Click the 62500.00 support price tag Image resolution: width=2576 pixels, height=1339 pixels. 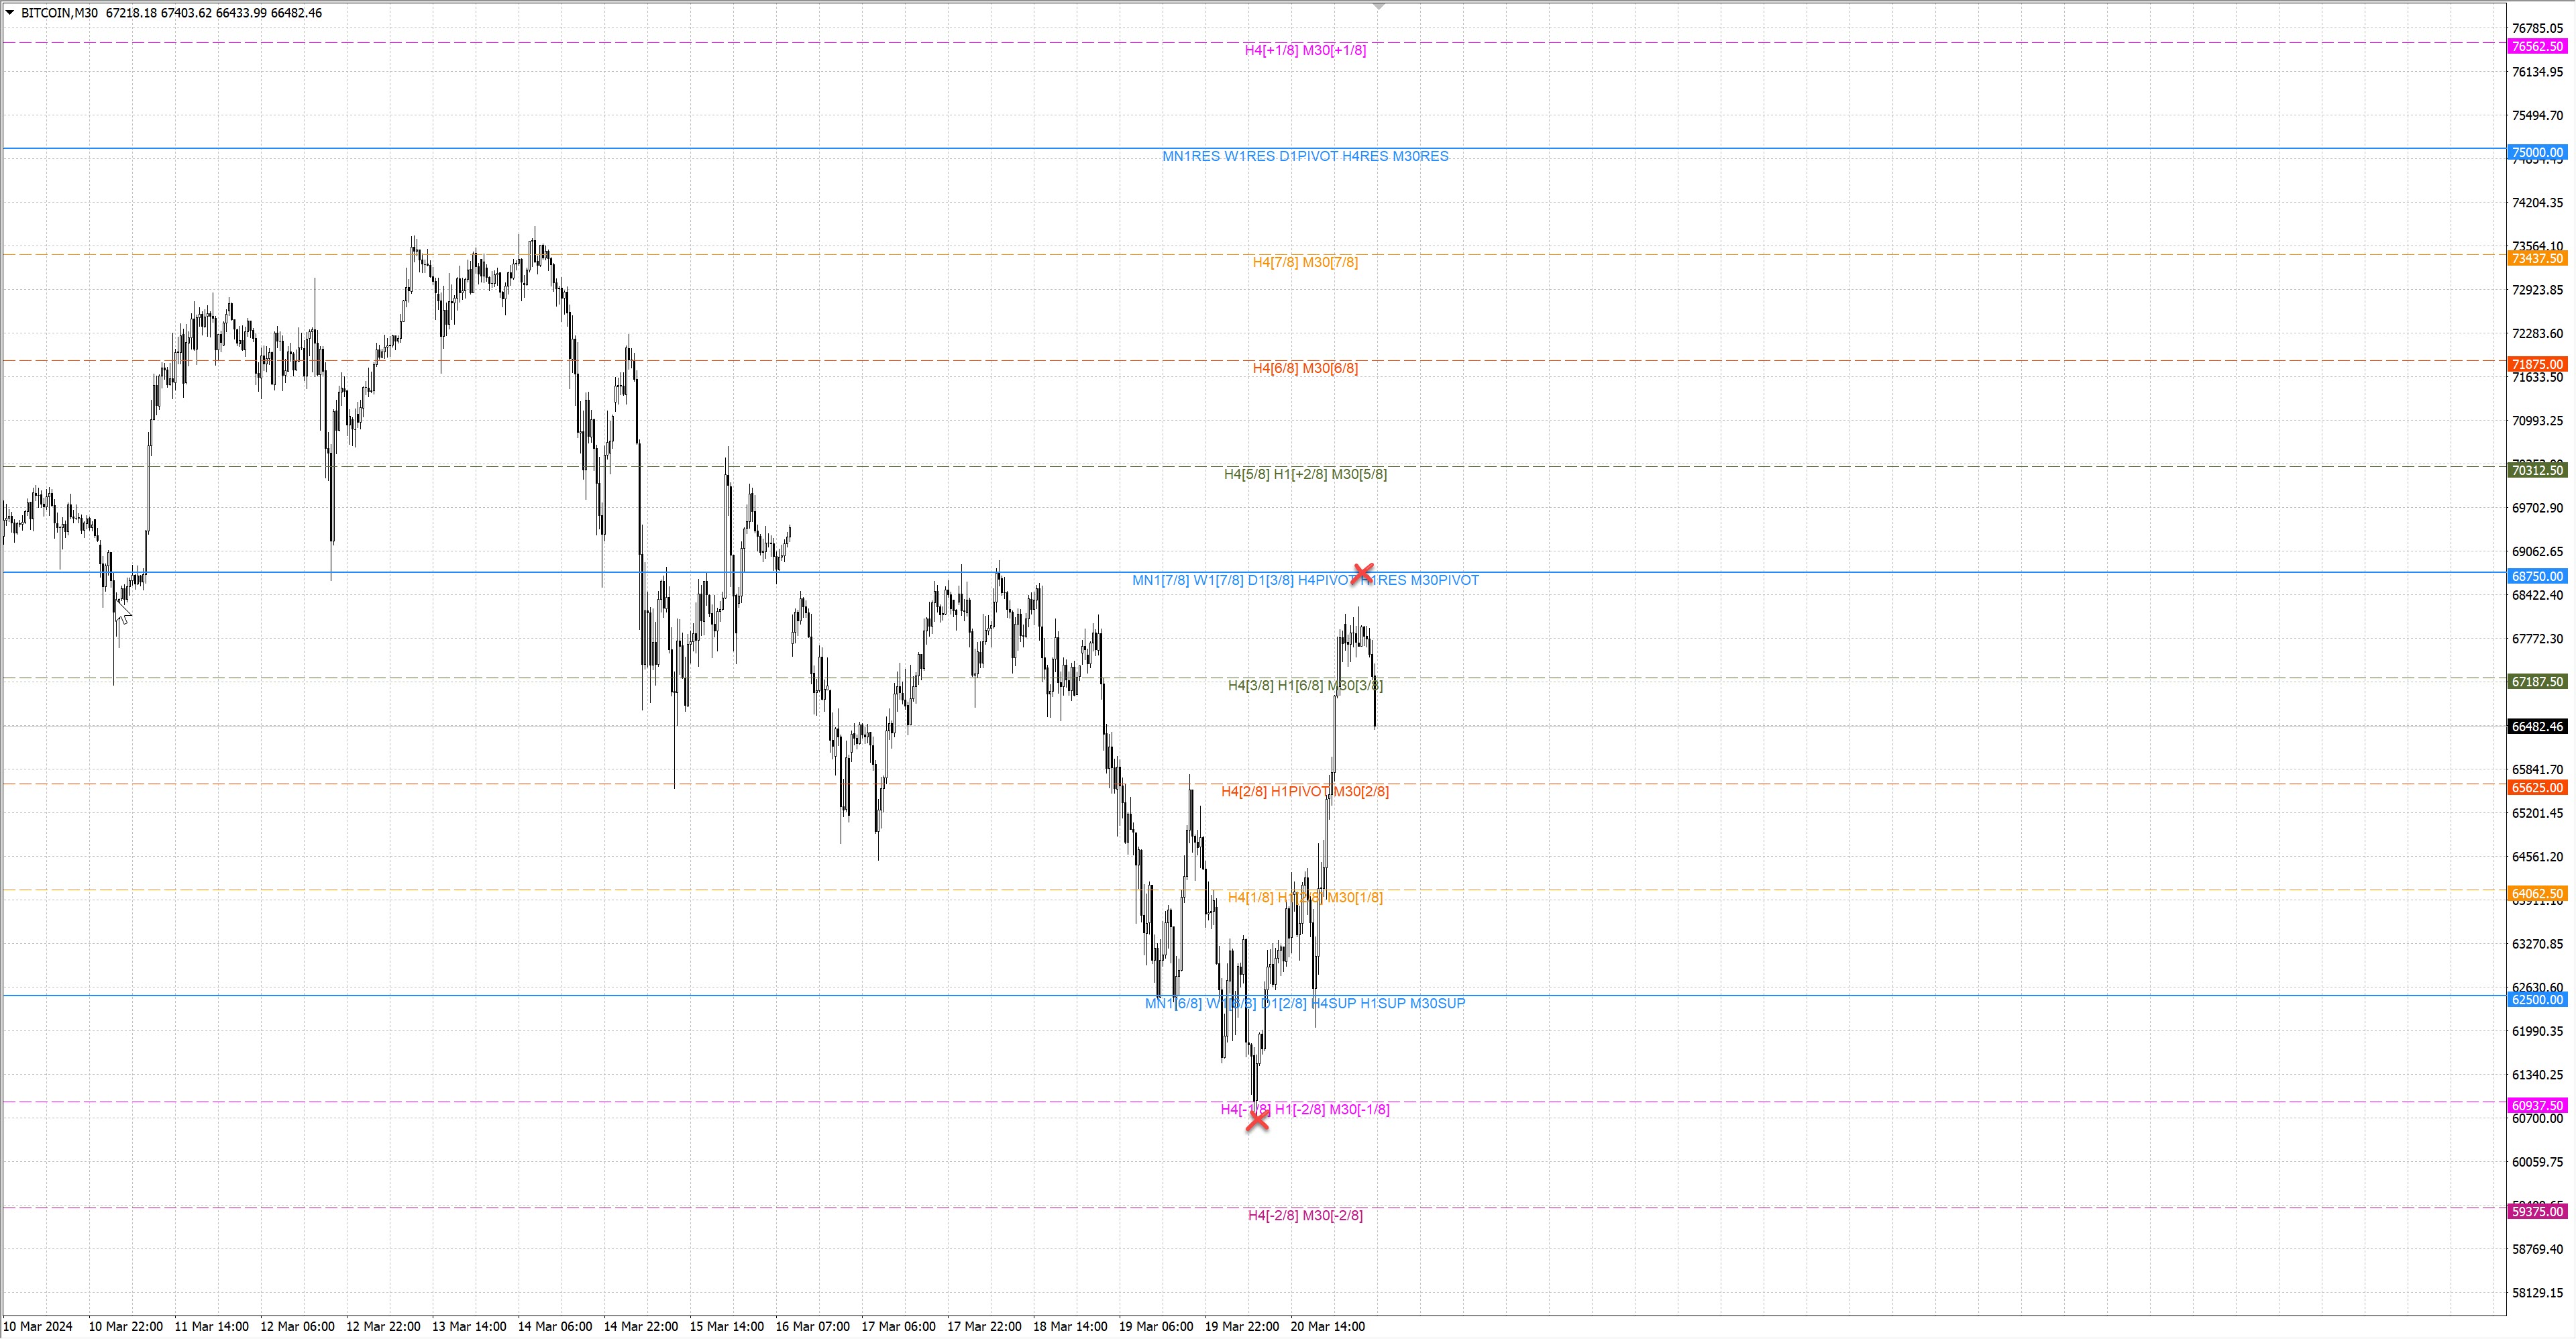[x=2537, y=1000]
